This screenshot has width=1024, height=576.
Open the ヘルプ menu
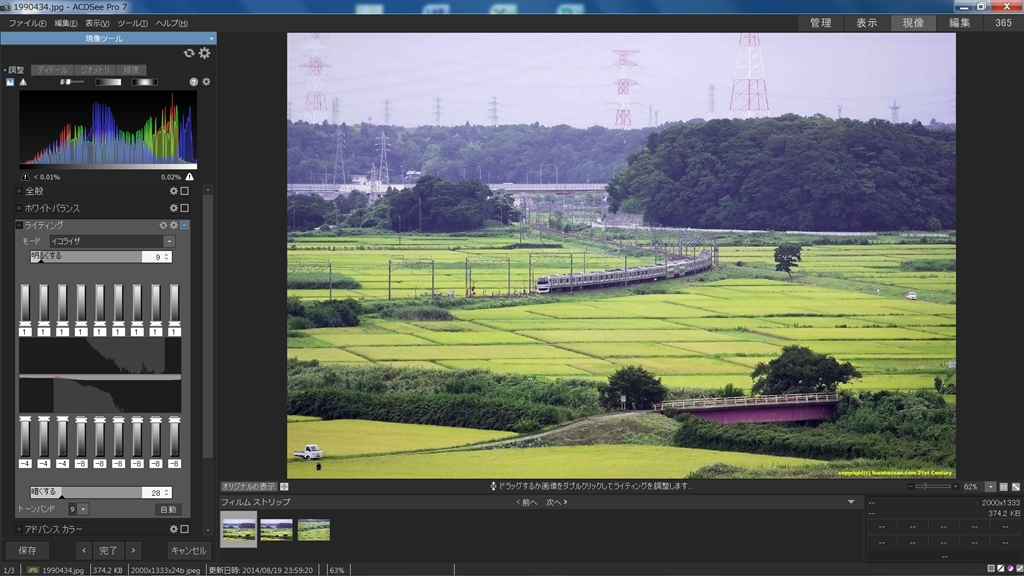pos(172,23)
